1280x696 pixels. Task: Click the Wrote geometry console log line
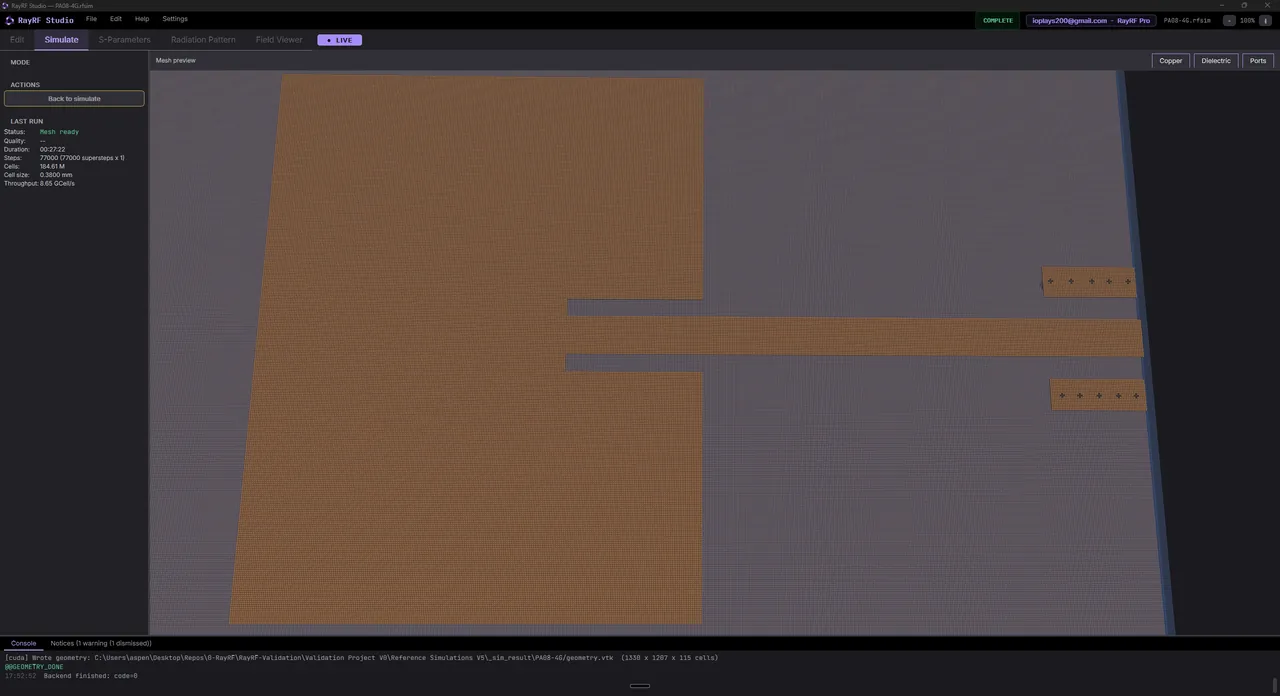[361, 658]
